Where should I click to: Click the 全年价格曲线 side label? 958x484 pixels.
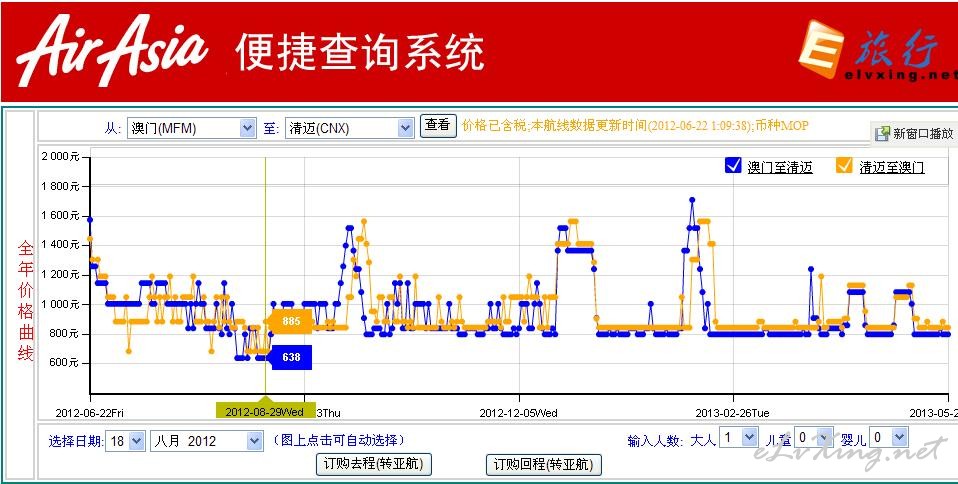point(25,300)
